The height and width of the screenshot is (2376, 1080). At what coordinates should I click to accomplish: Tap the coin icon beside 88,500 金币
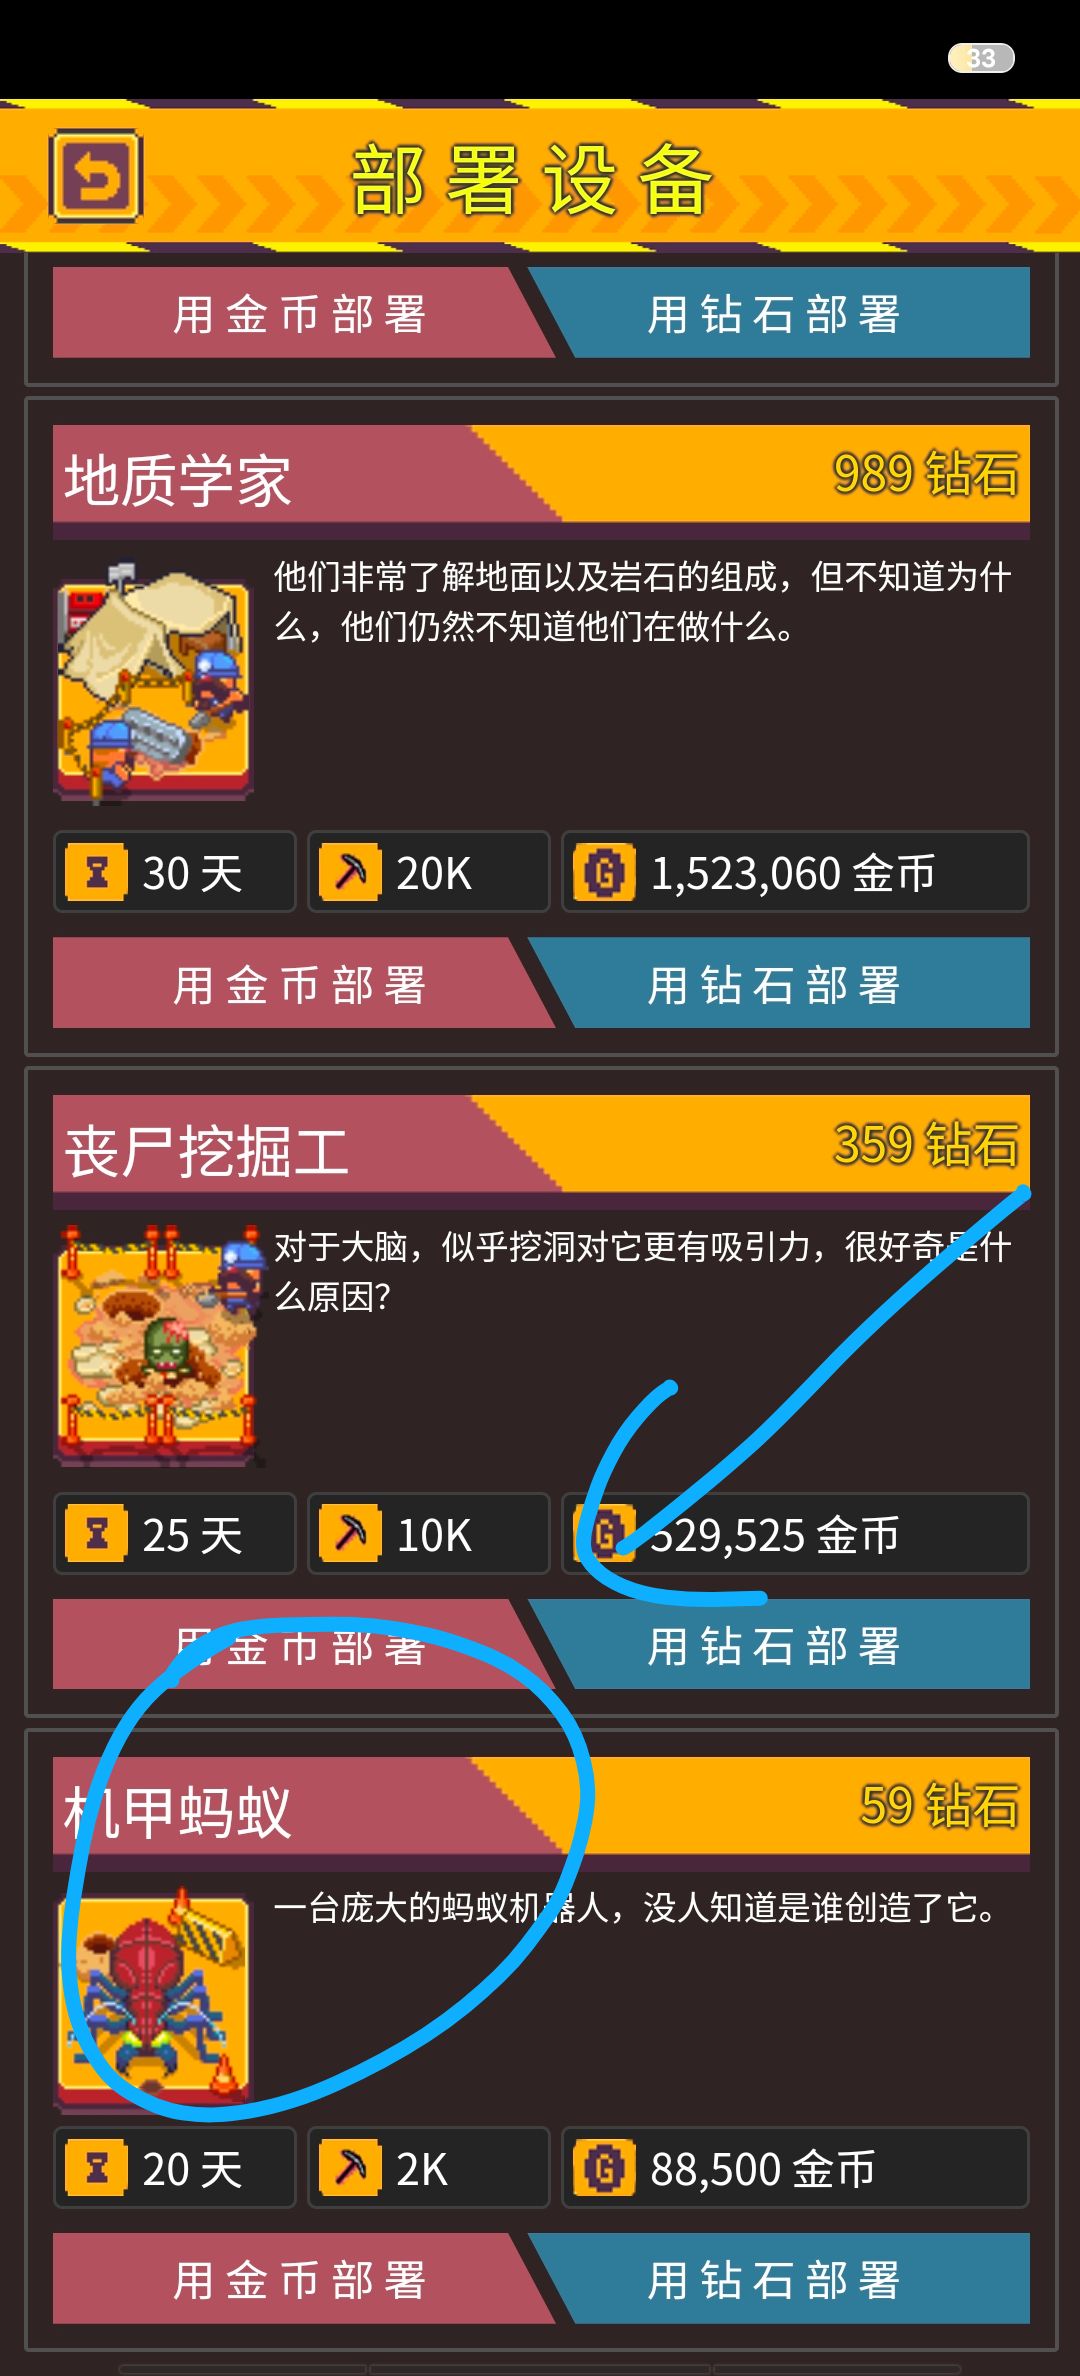coord(604,2167)
